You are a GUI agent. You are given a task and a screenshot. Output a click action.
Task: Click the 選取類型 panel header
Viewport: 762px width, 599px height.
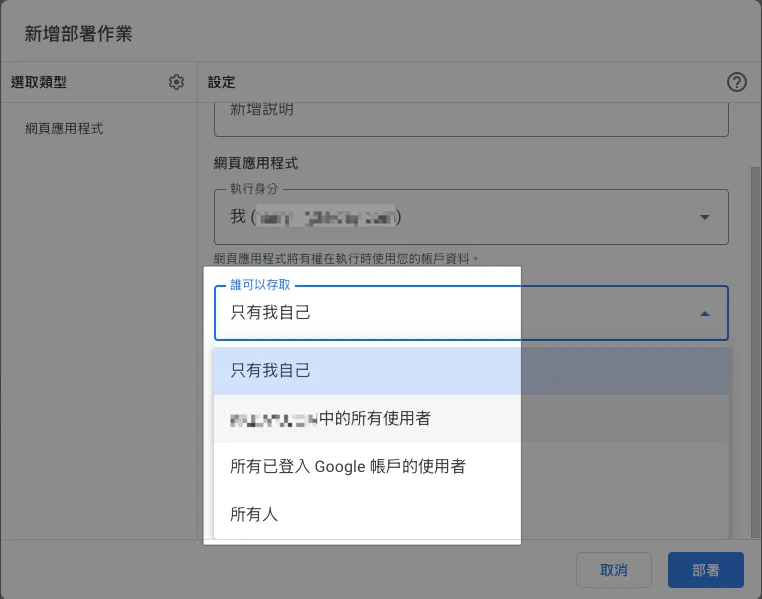(39, 82)
